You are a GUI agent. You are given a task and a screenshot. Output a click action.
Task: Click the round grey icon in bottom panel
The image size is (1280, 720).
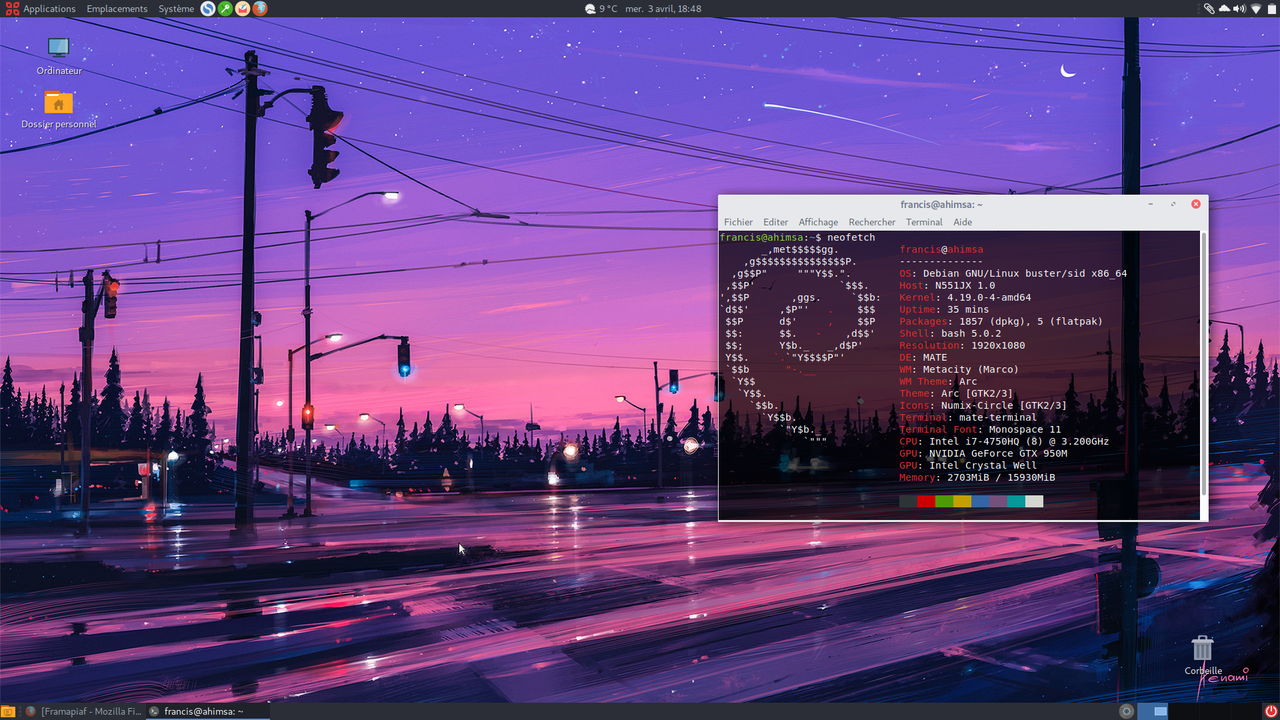1126,711
